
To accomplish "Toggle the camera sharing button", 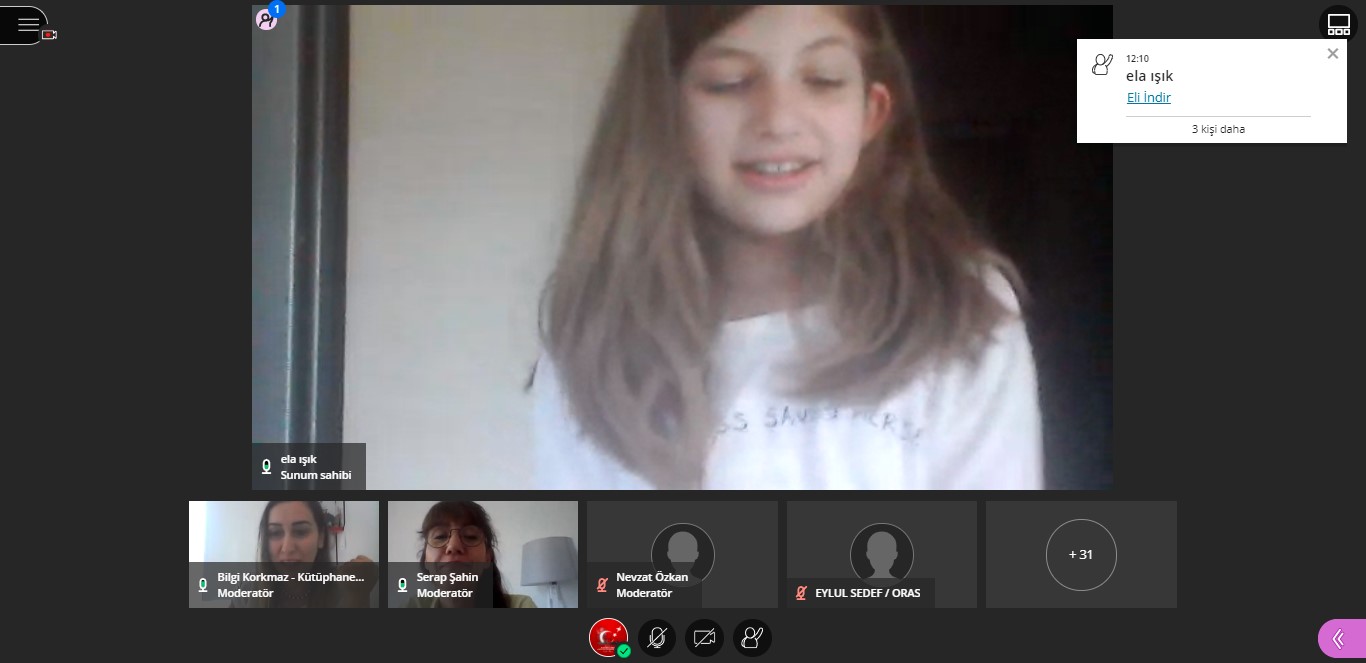I will 704,638.
